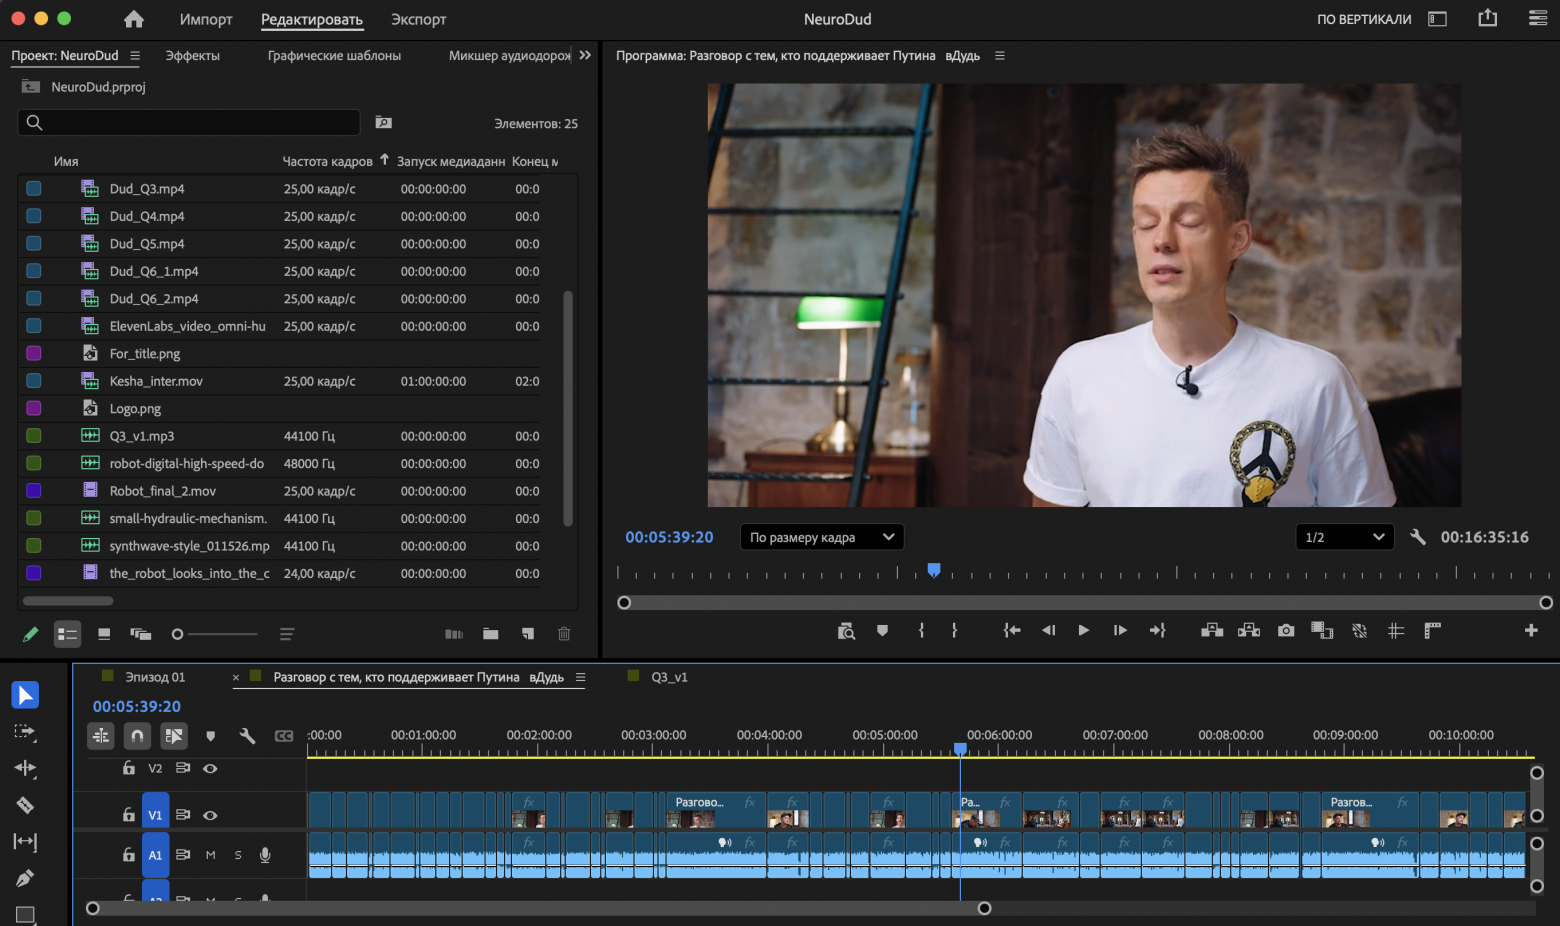The width and height of the screenshot is (1560, 926).
Task: Select the Razor tool in the timeline toolbox
Action: point(25,805)
